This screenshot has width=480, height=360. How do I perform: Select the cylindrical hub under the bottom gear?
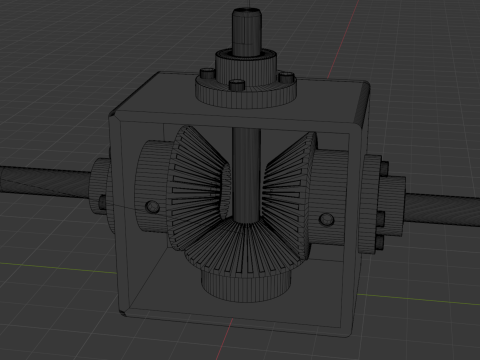[246, 286]
